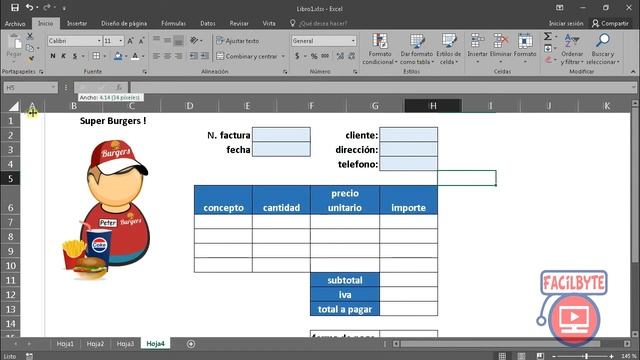Viewport: 640px width, 360px height.
Task: Click the decrease indent icon
Action: click(193, 56)
